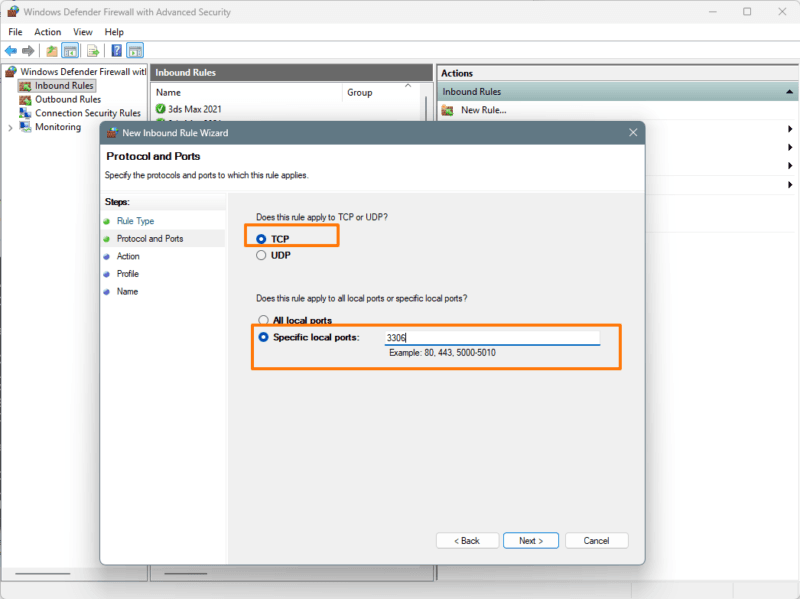Click the console tree horizontal scrollbar
Screen dimensions: 800x599
point(43,573)
